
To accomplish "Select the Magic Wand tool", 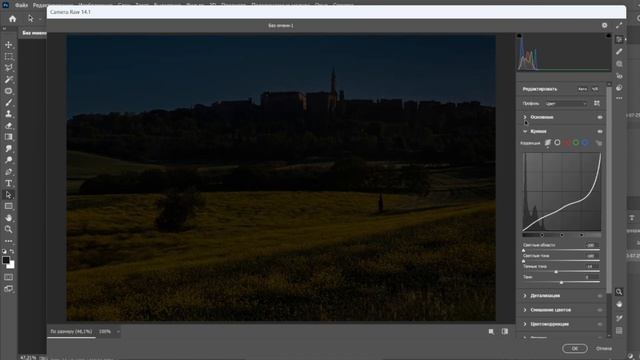I will (9, 79).
